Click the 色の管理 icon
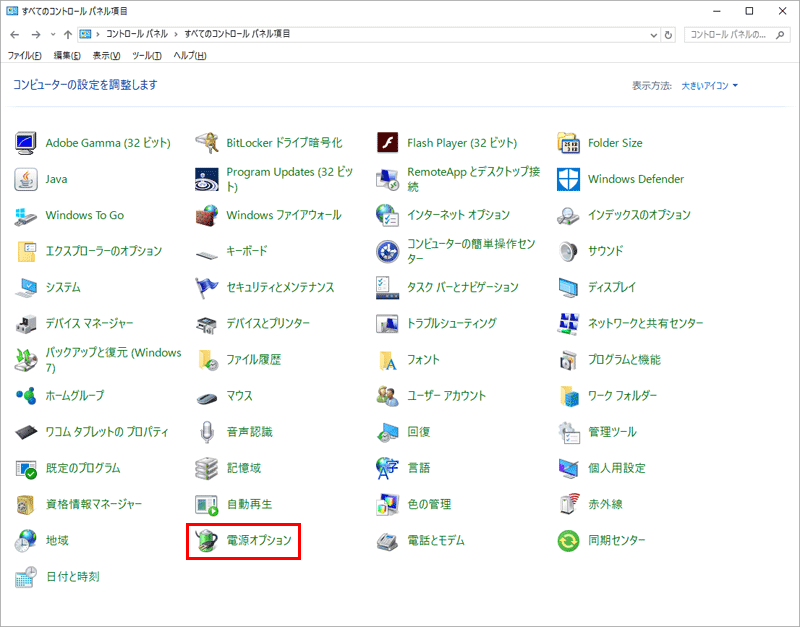The width and height of the screenshot is (800, 627). pyautogui.click(x=387, y=505)
